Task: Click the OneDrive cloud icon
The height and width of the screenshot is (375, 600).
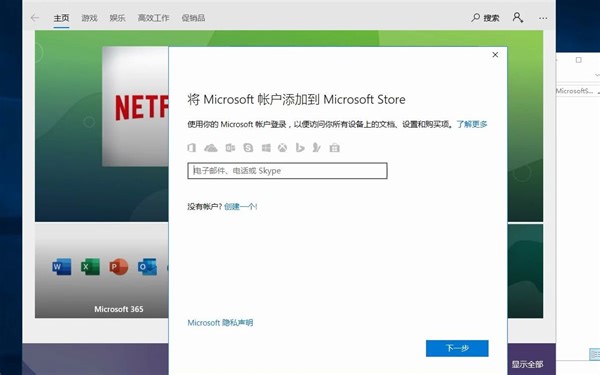Action: [210, 148]
